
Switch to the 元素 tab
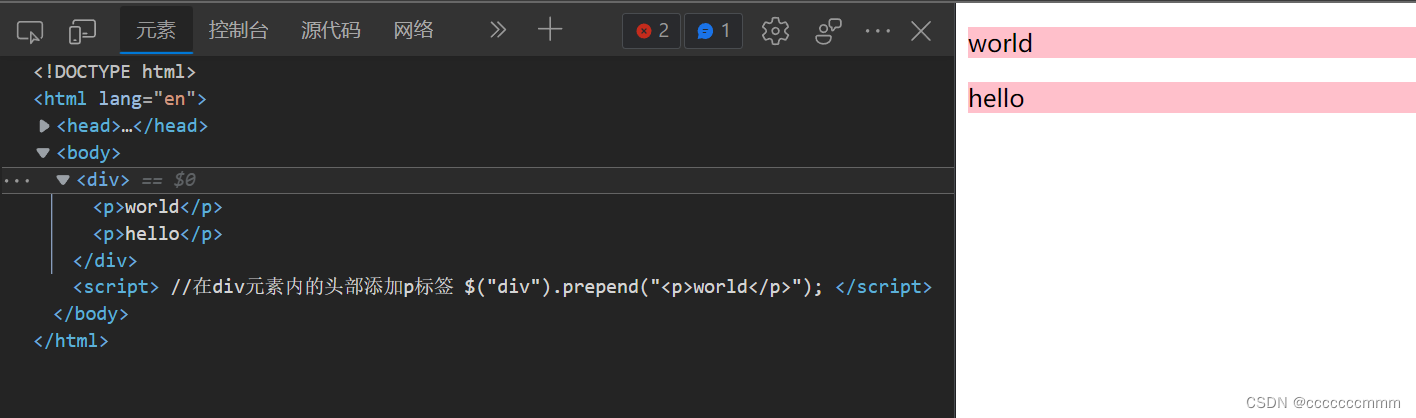(x=156, y=30)
